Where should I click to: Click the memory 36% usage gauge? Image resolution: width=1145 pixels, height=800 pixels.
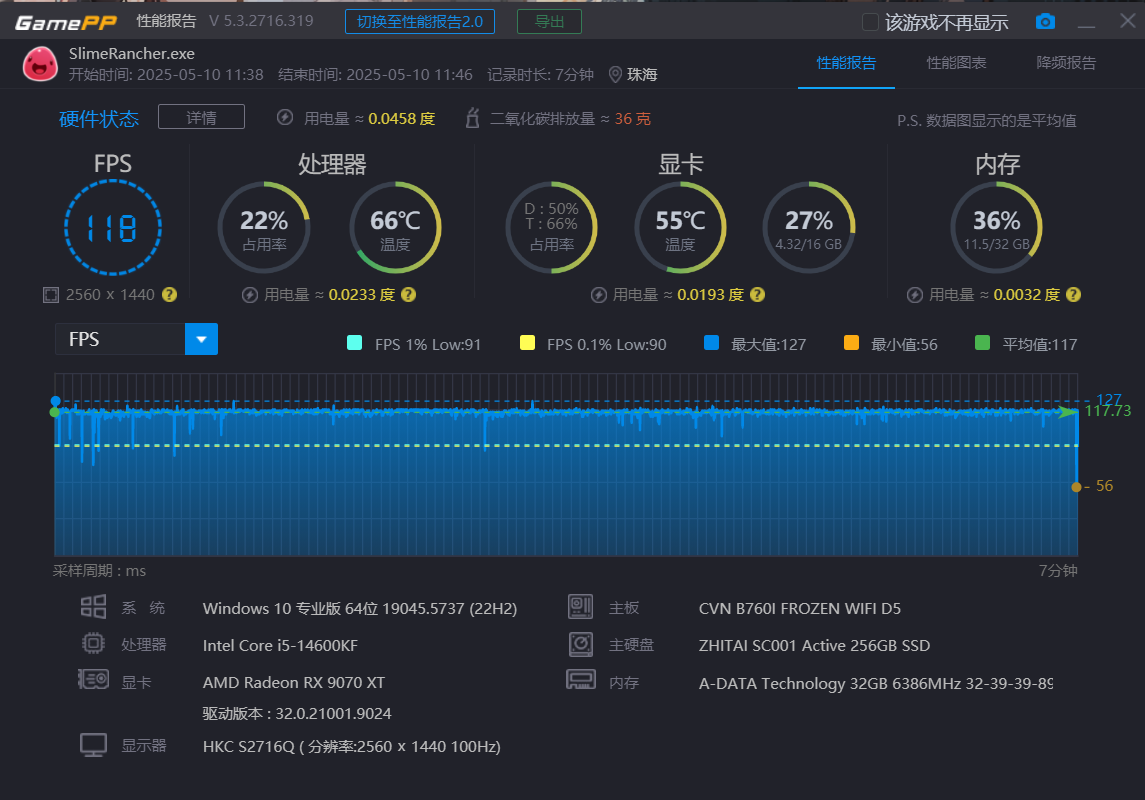coord(996,228)
